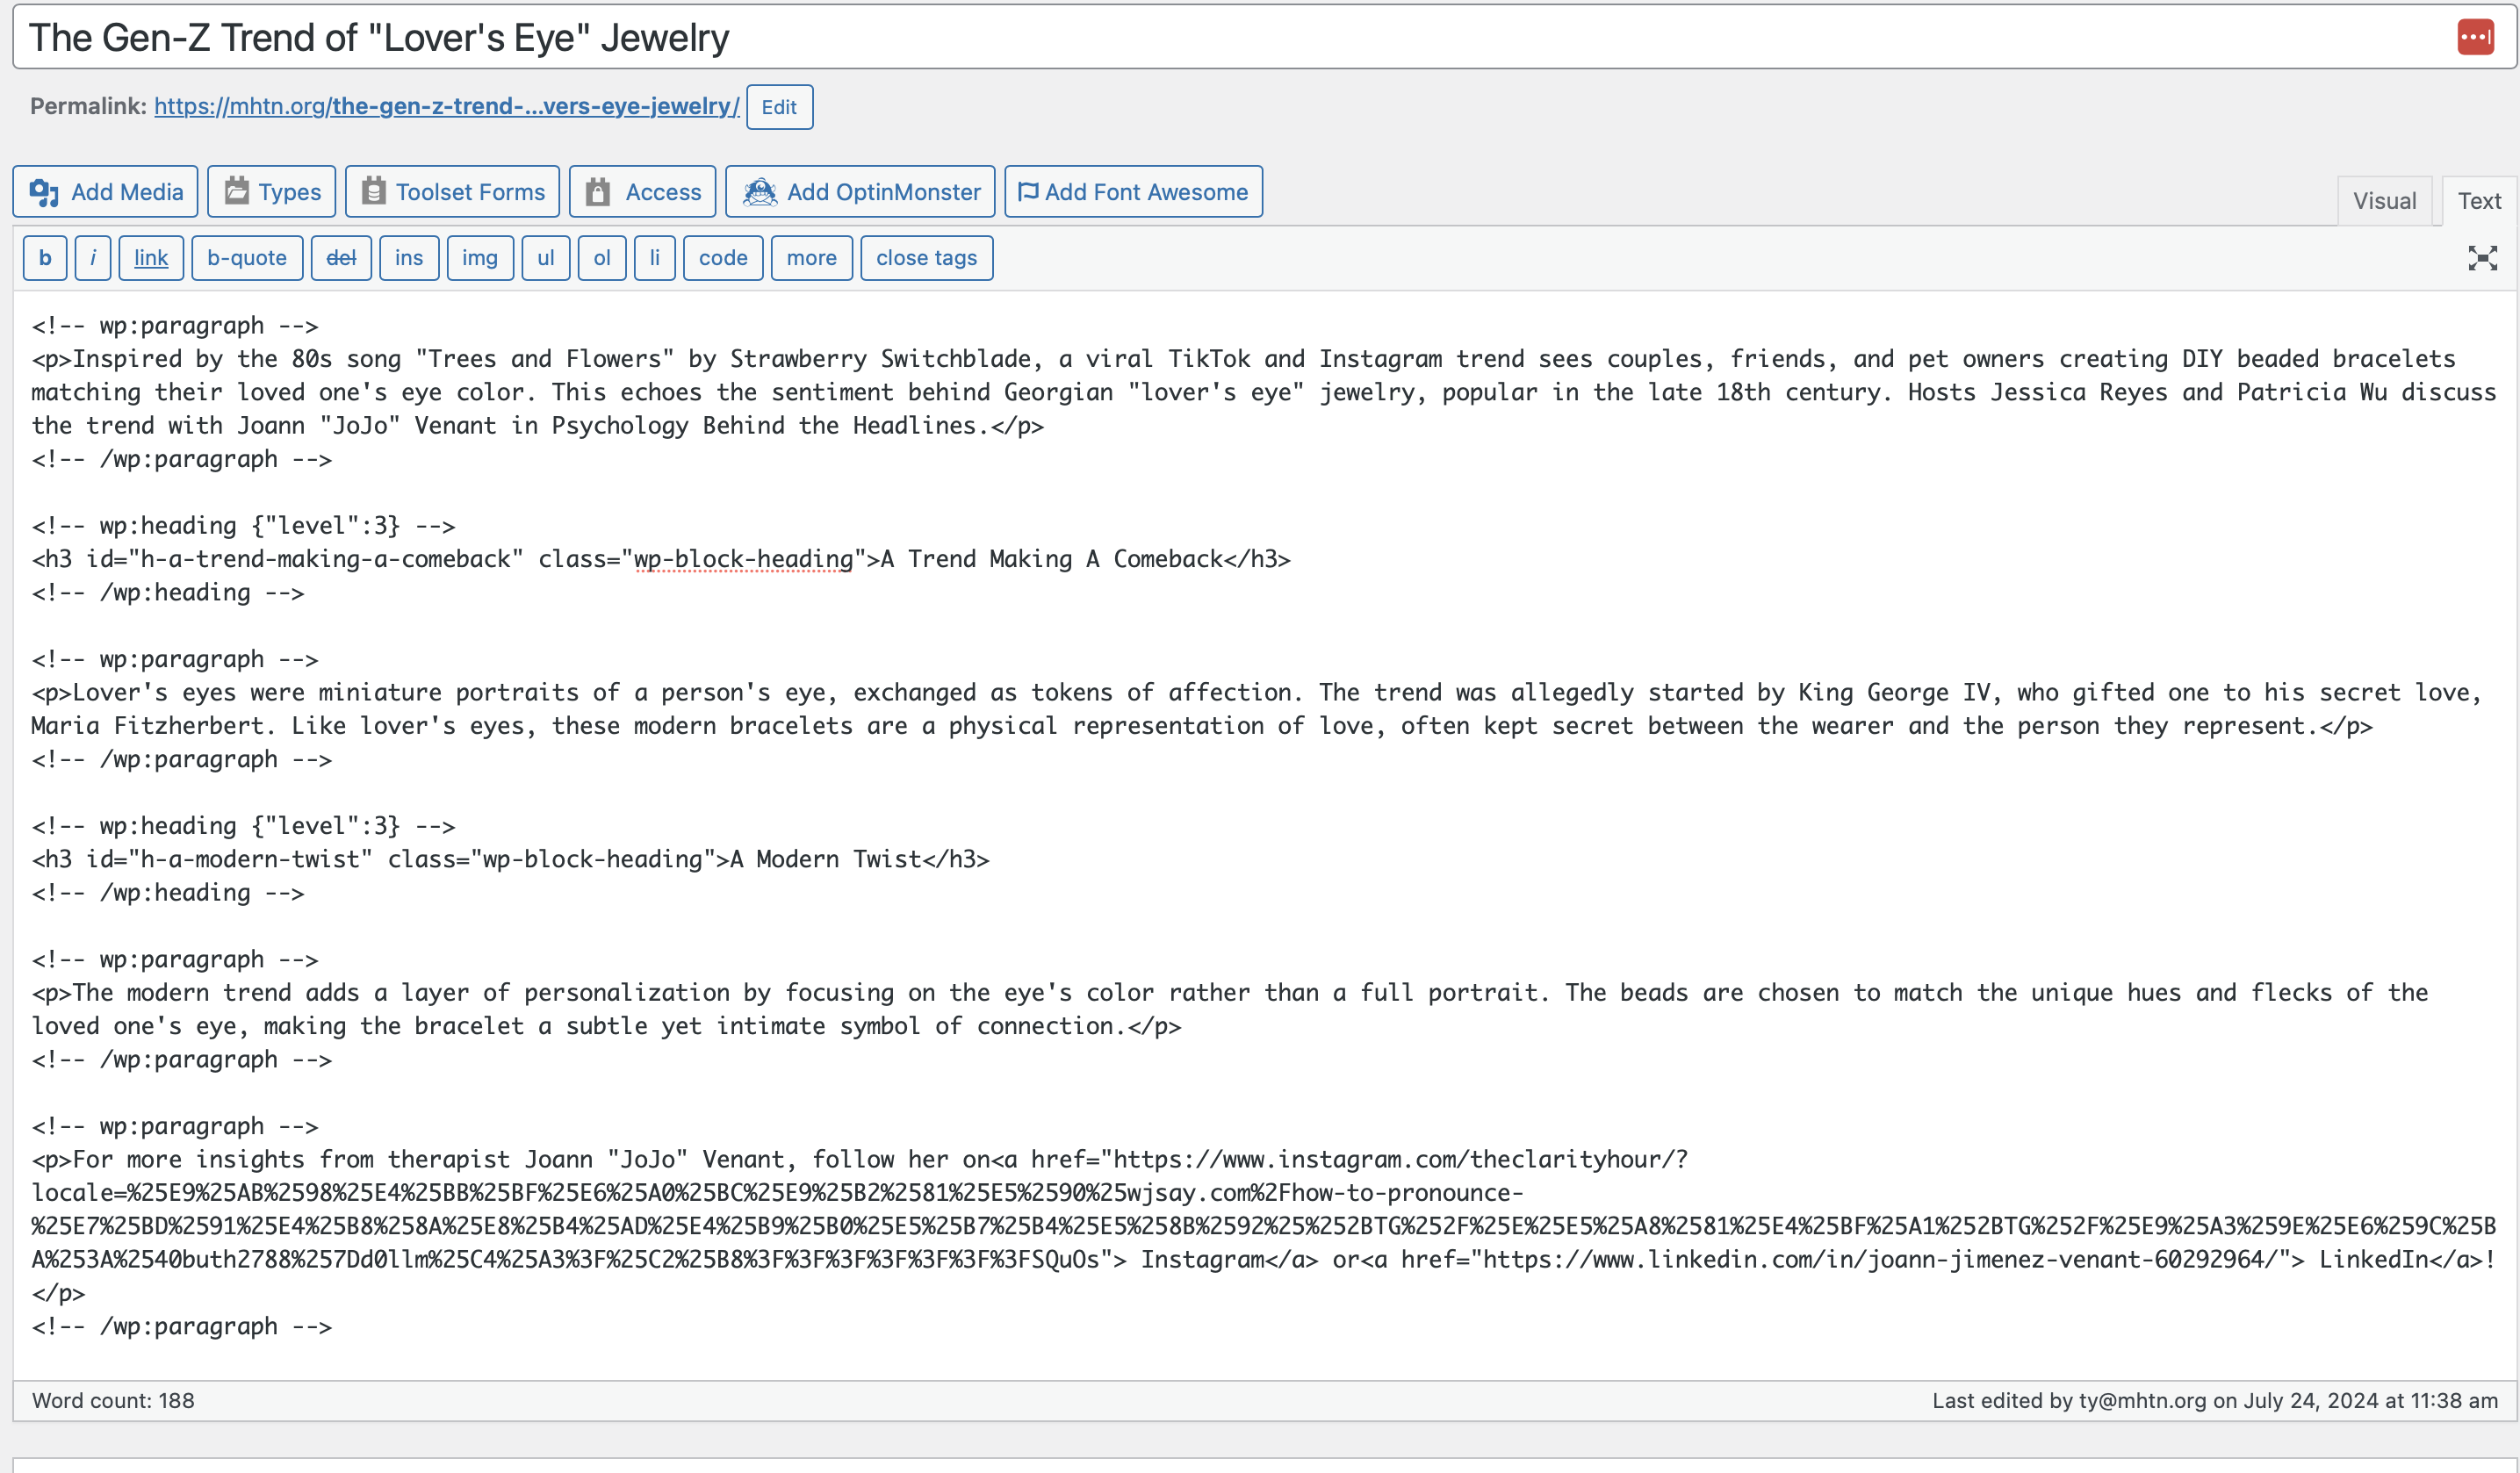Open Toolset Forms
Viewport: 2520px width, 1473px height.
tap(452, 191)
